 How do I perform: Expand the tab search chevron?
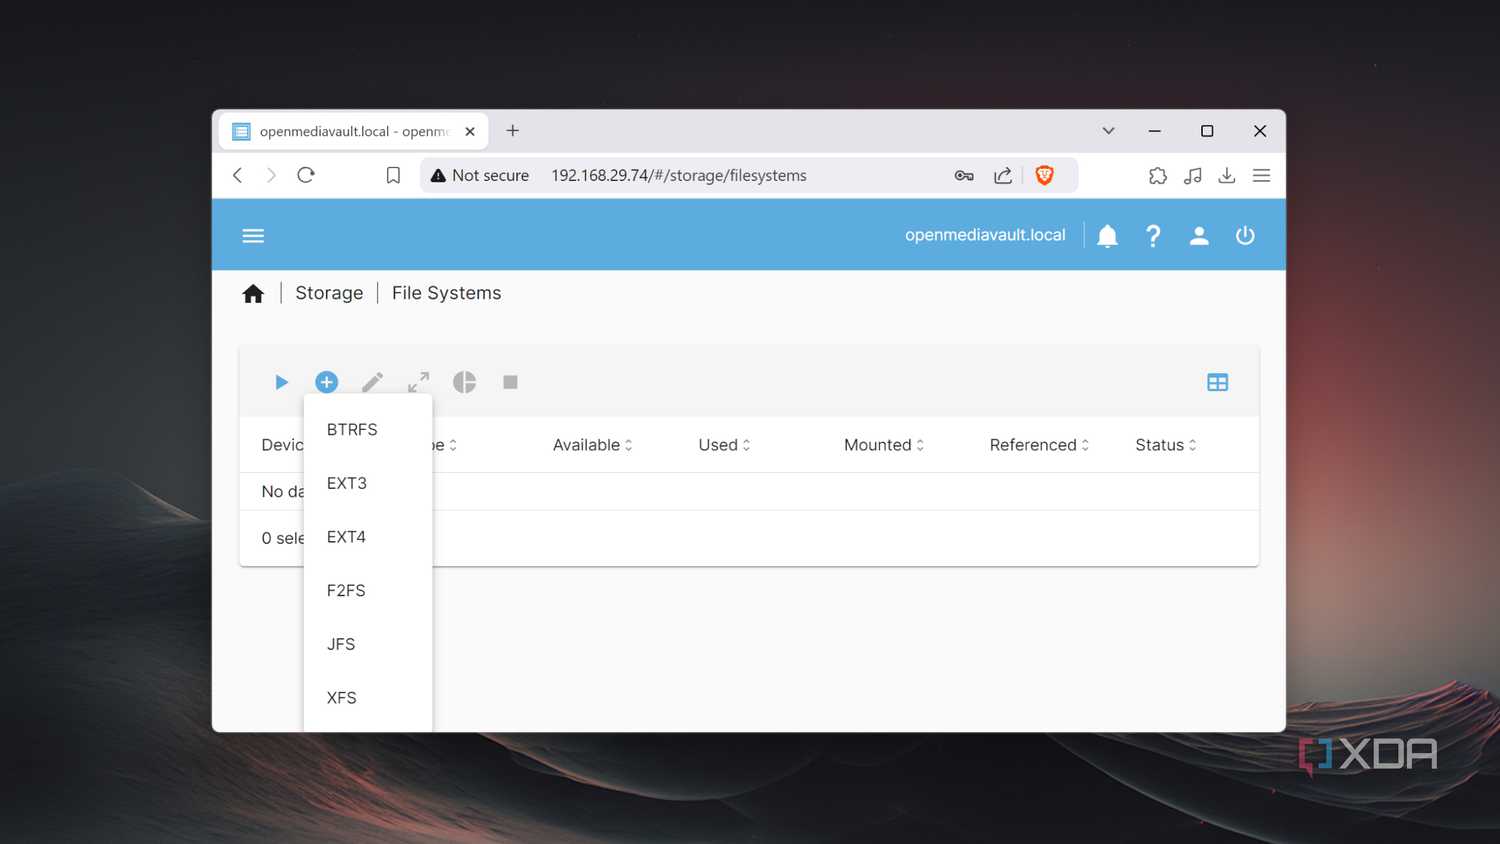click(x=1109, y=131)
